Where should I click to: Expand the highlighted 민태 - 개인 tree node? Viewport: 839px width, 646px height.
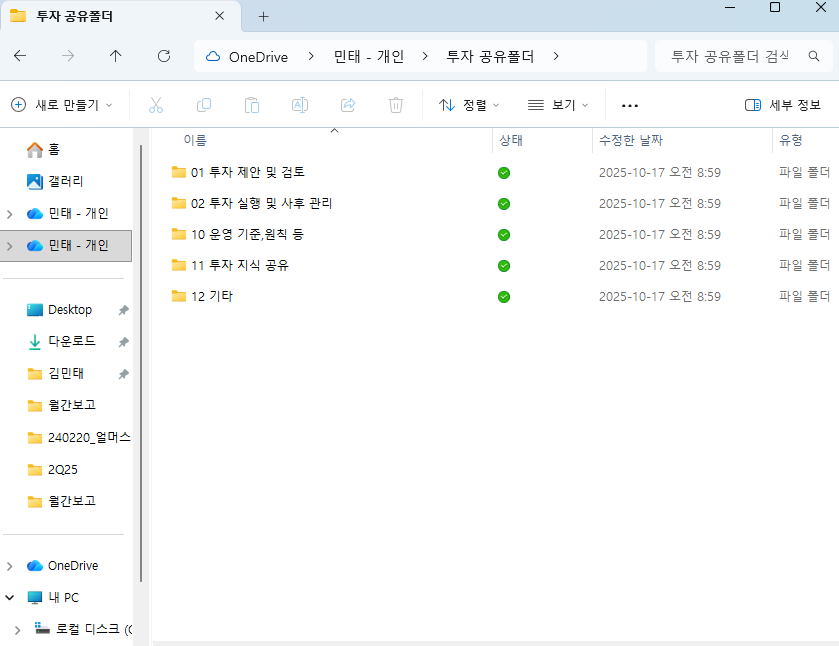click(10, 246)
